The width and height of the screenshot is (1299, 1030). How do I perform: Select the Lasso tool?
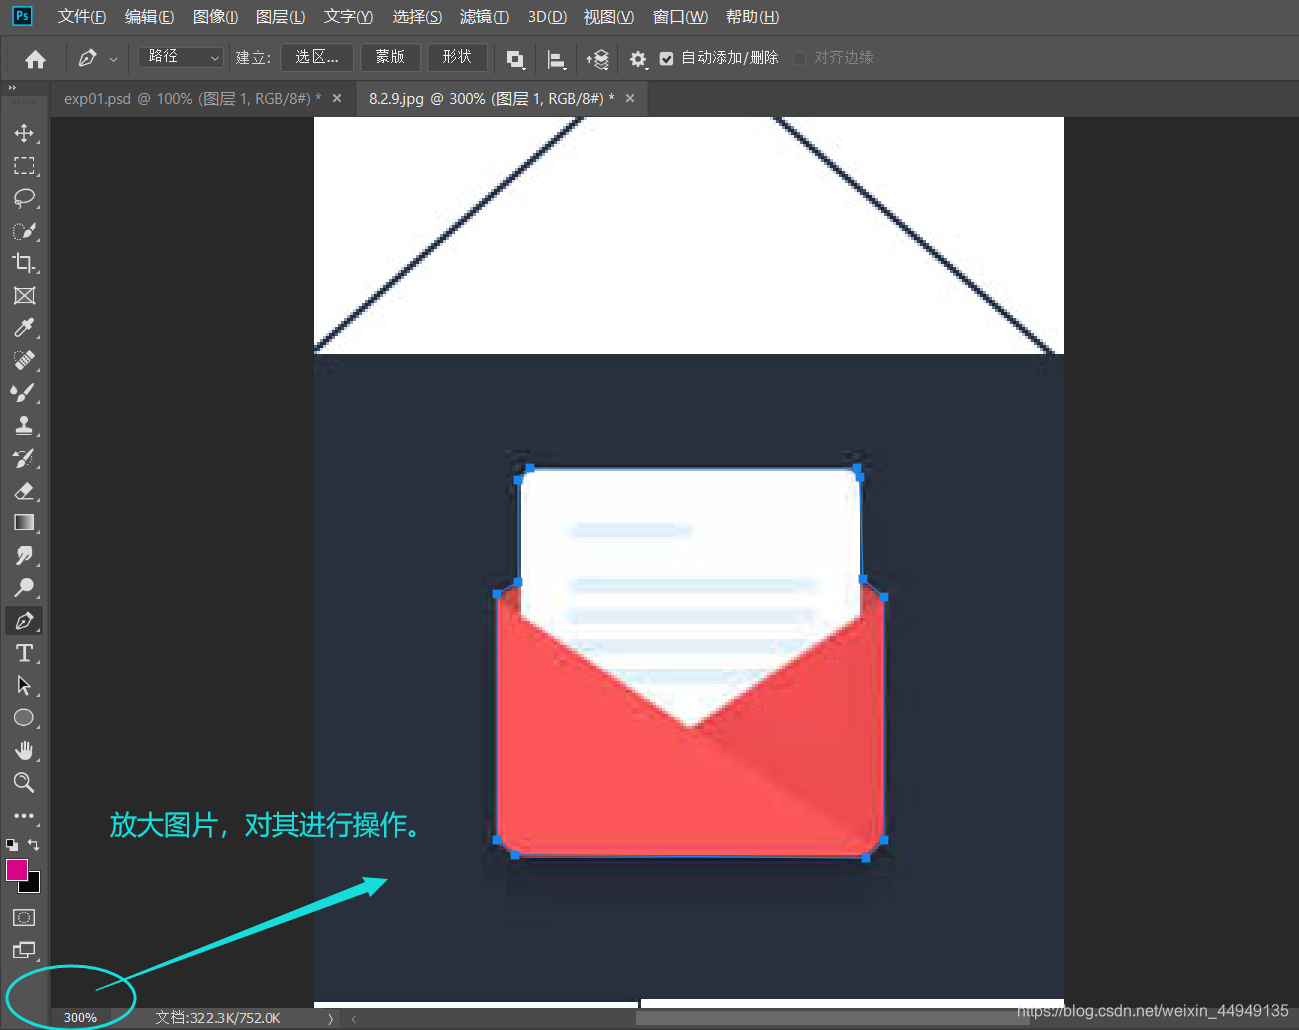coord(24,198)
